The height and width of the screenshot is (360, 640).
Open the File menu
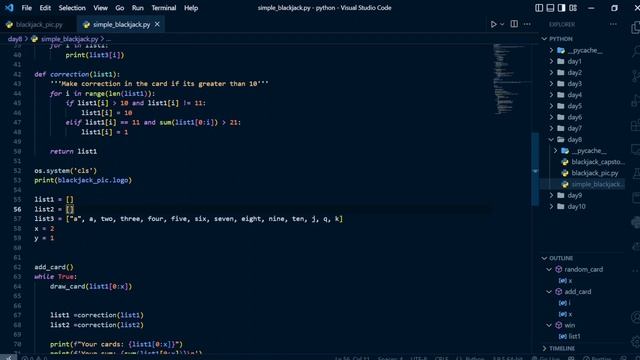pos(27,8)
